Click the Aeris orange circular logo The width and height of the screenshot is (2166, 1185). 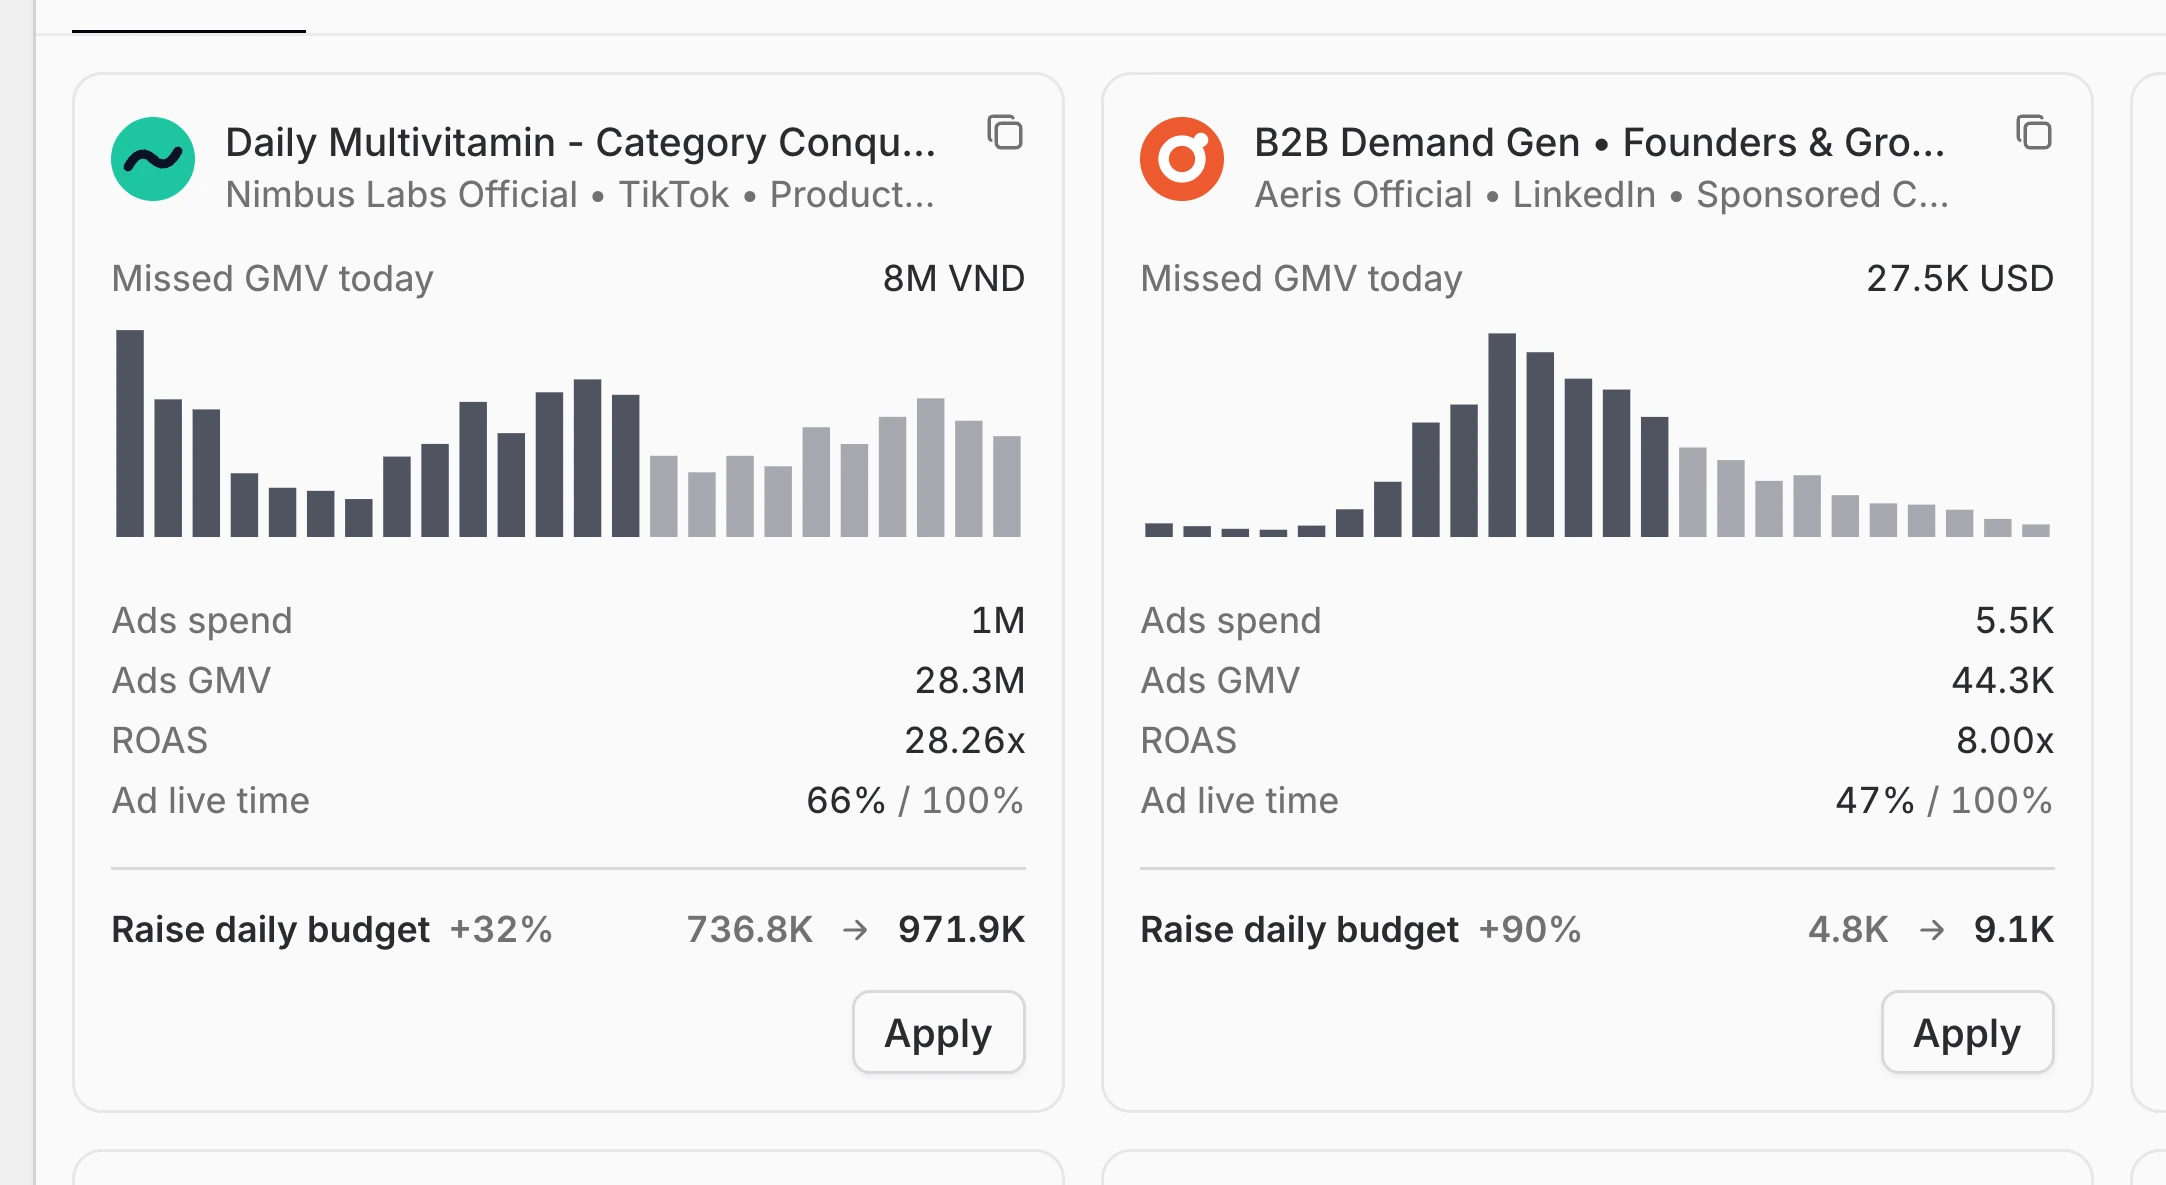pyautogui.click(x=1182, y=159)
